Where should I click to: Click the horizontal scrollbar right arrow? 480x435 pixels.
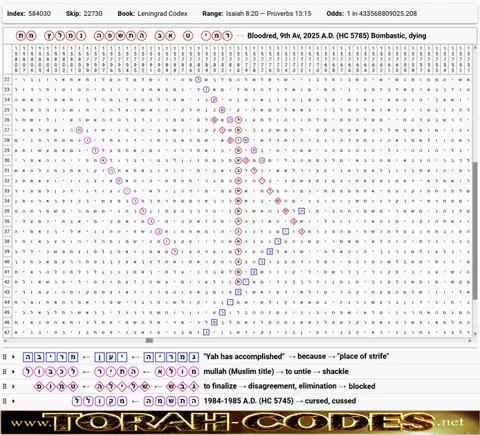pos(470,340)
